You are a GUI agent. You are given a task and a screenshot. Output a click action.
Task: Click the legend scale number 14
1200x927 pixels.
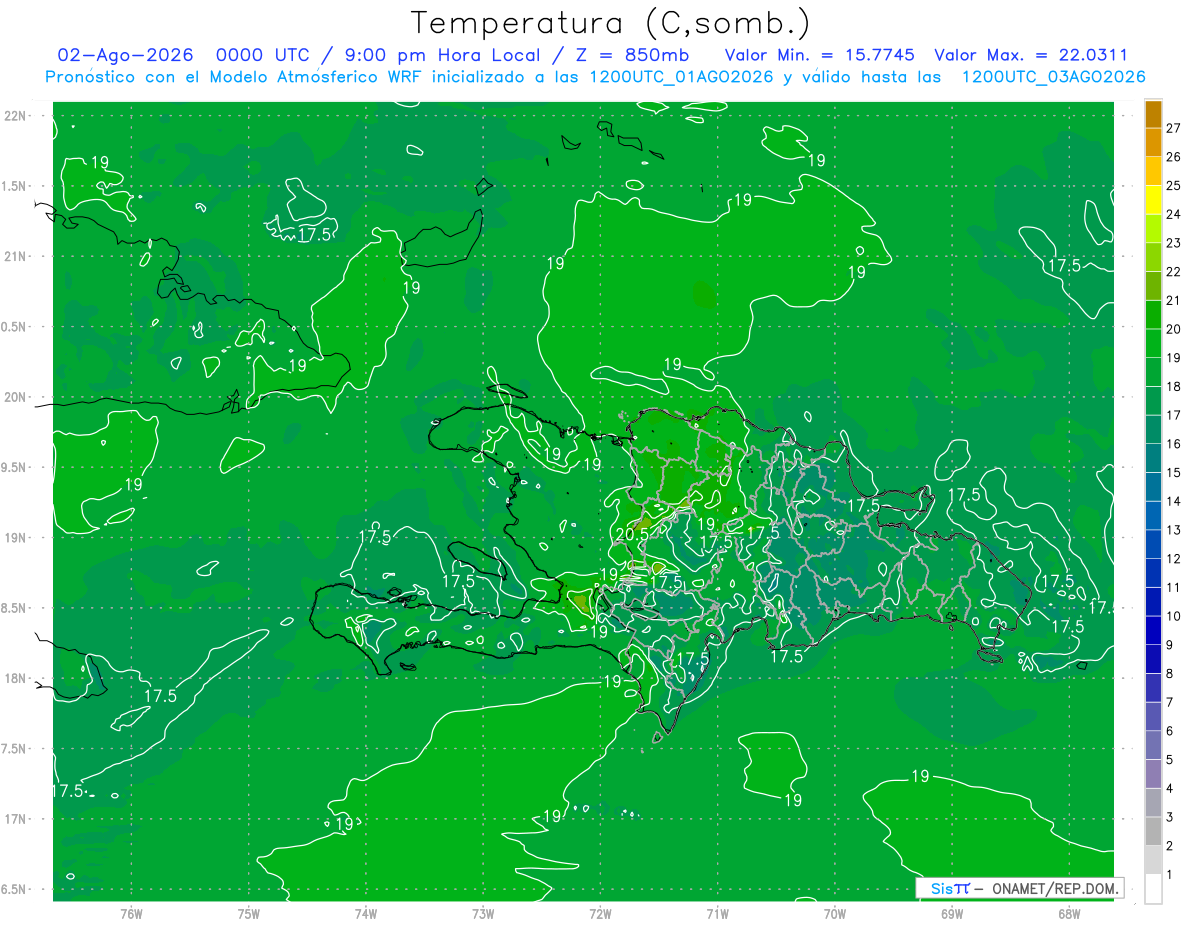click(x=1173, y=501)
